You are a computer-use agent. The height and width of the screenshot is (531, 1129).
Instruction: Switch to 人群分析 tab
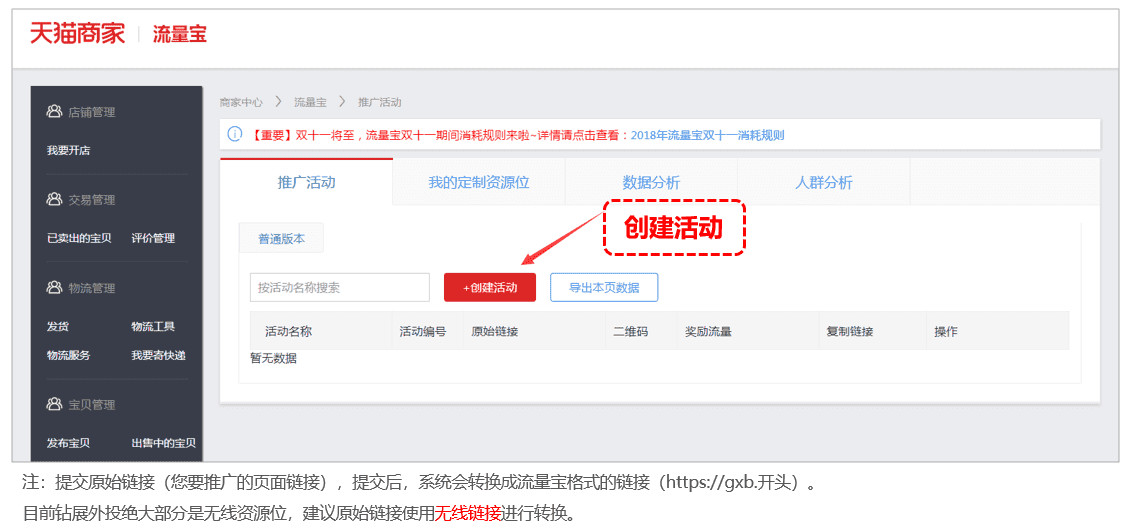tap(824, 182)
